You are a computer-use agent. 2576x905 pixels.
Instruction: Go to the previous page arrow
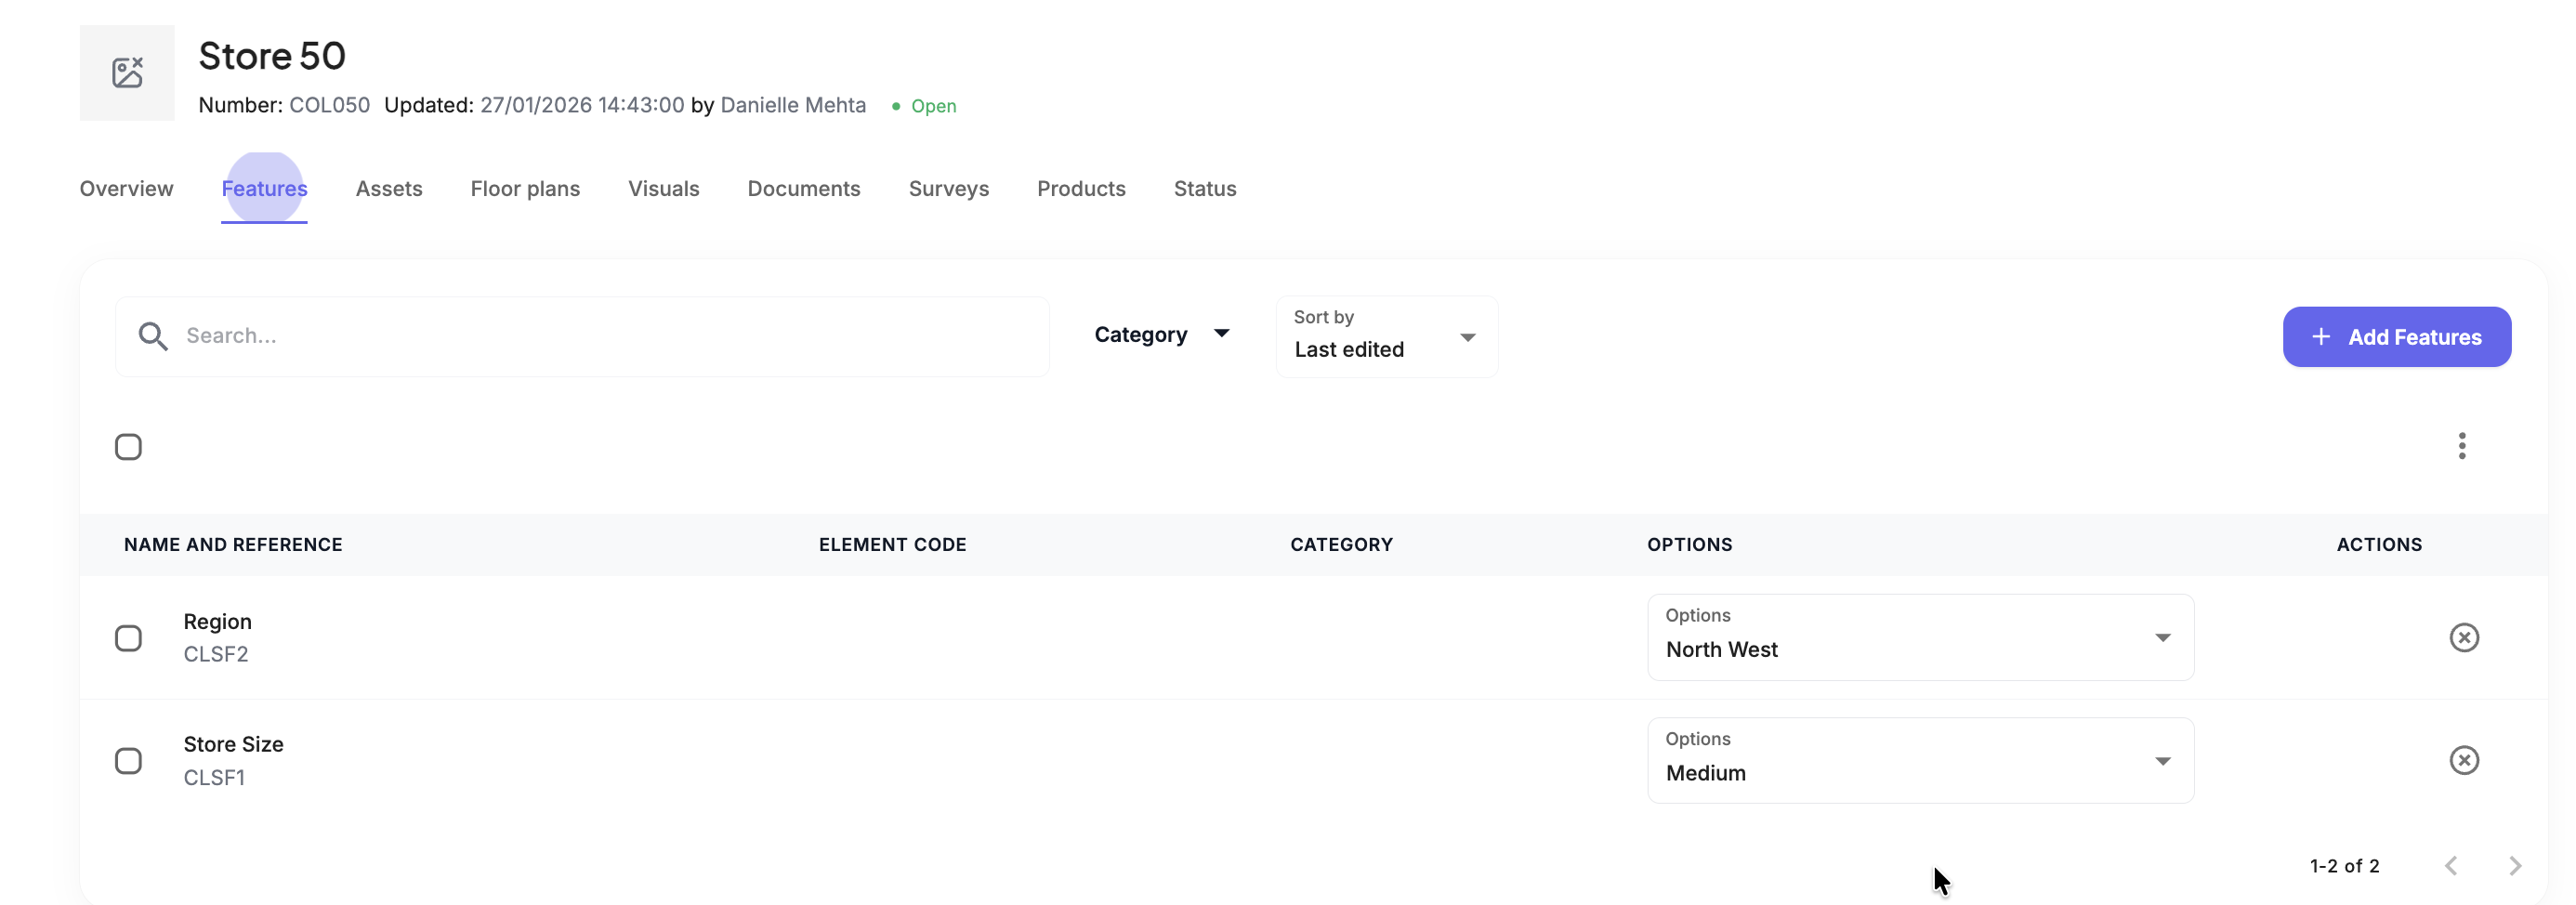click(2451, 866)
